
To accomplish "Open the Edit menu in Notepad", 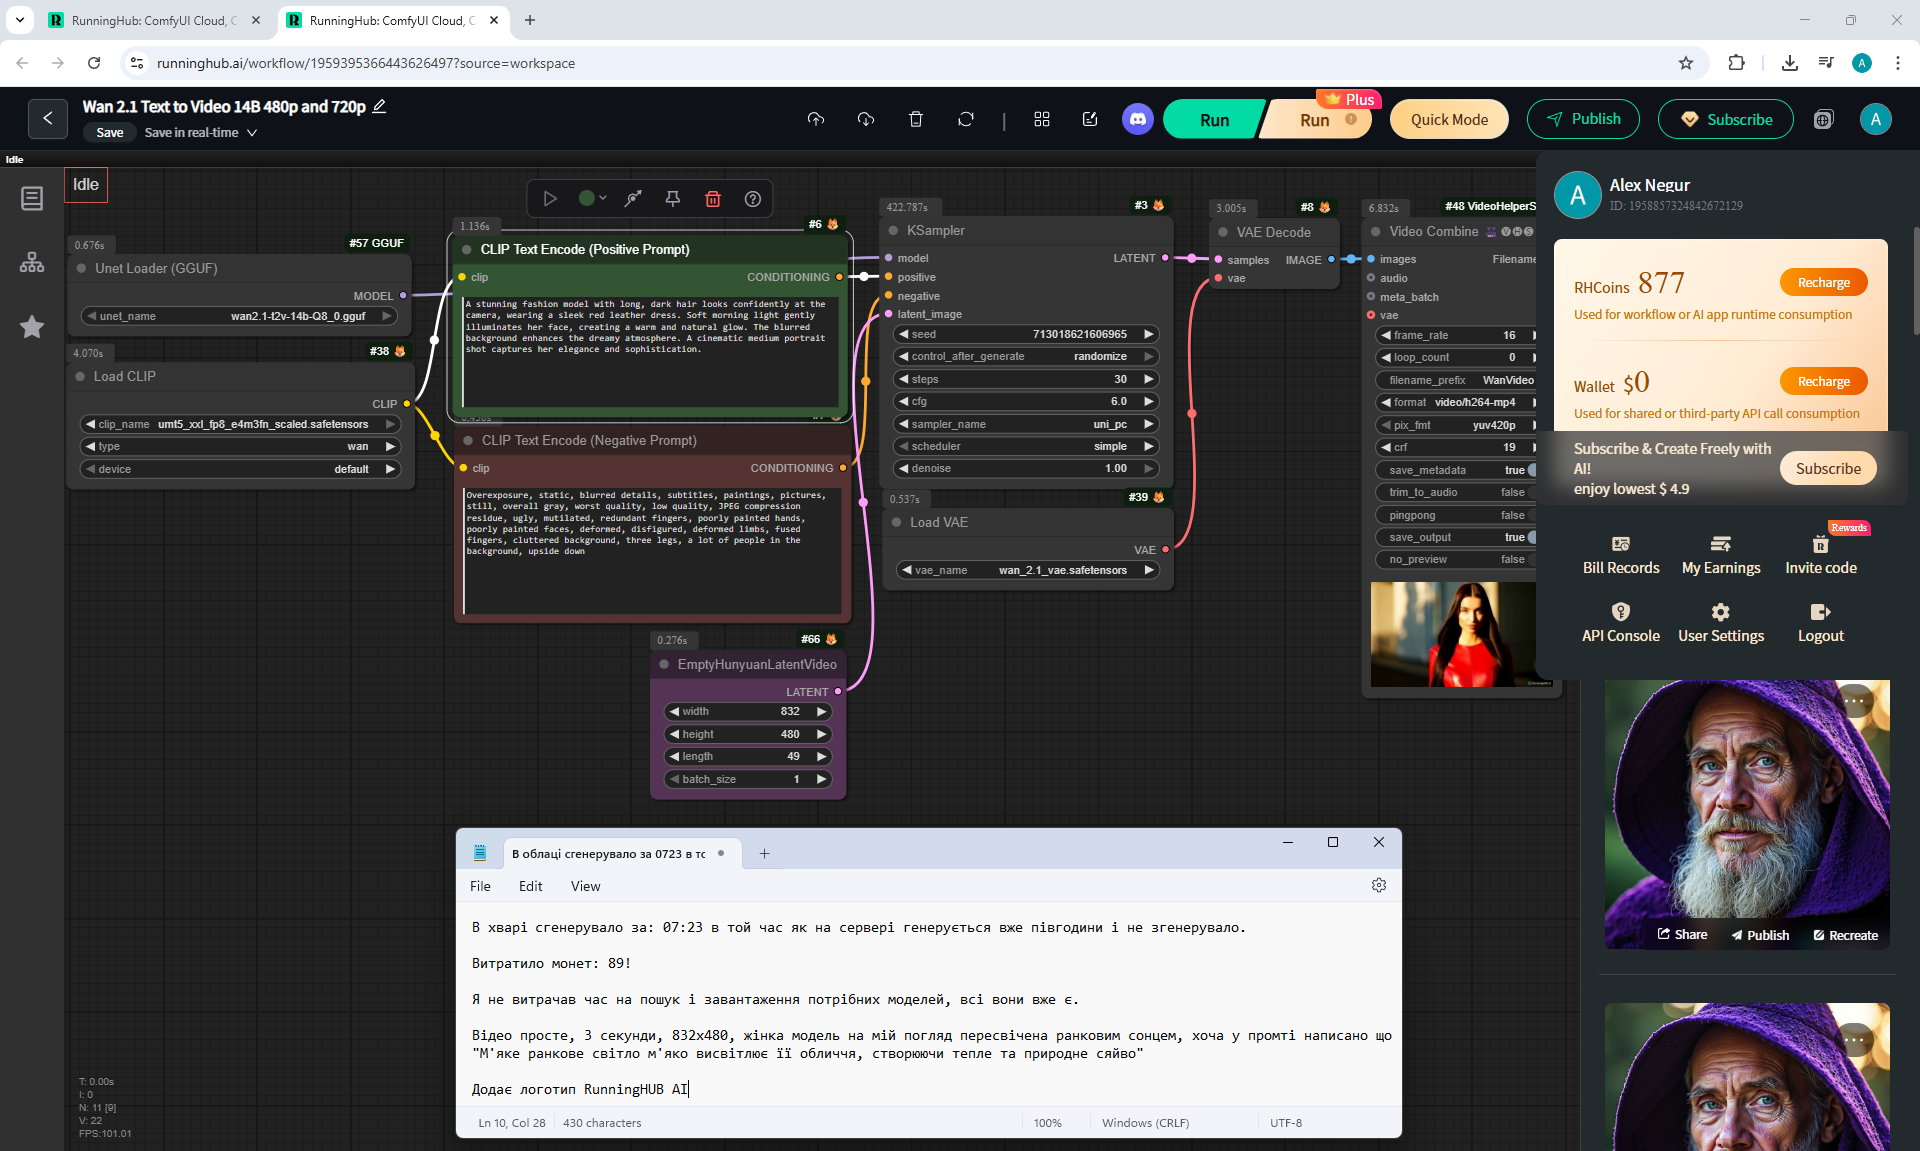I will pos(530,886).
